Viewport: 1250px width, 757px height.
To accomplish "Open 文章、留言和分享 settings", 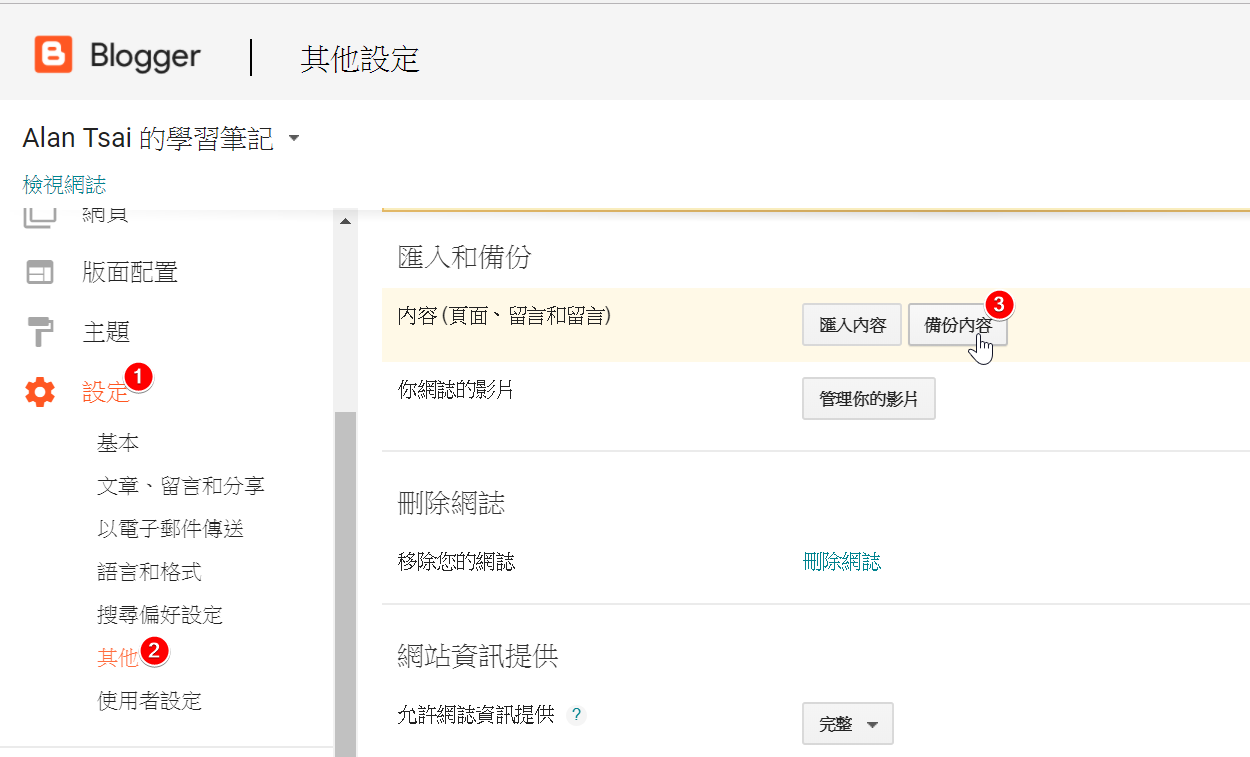I will (x=181, y=486).
